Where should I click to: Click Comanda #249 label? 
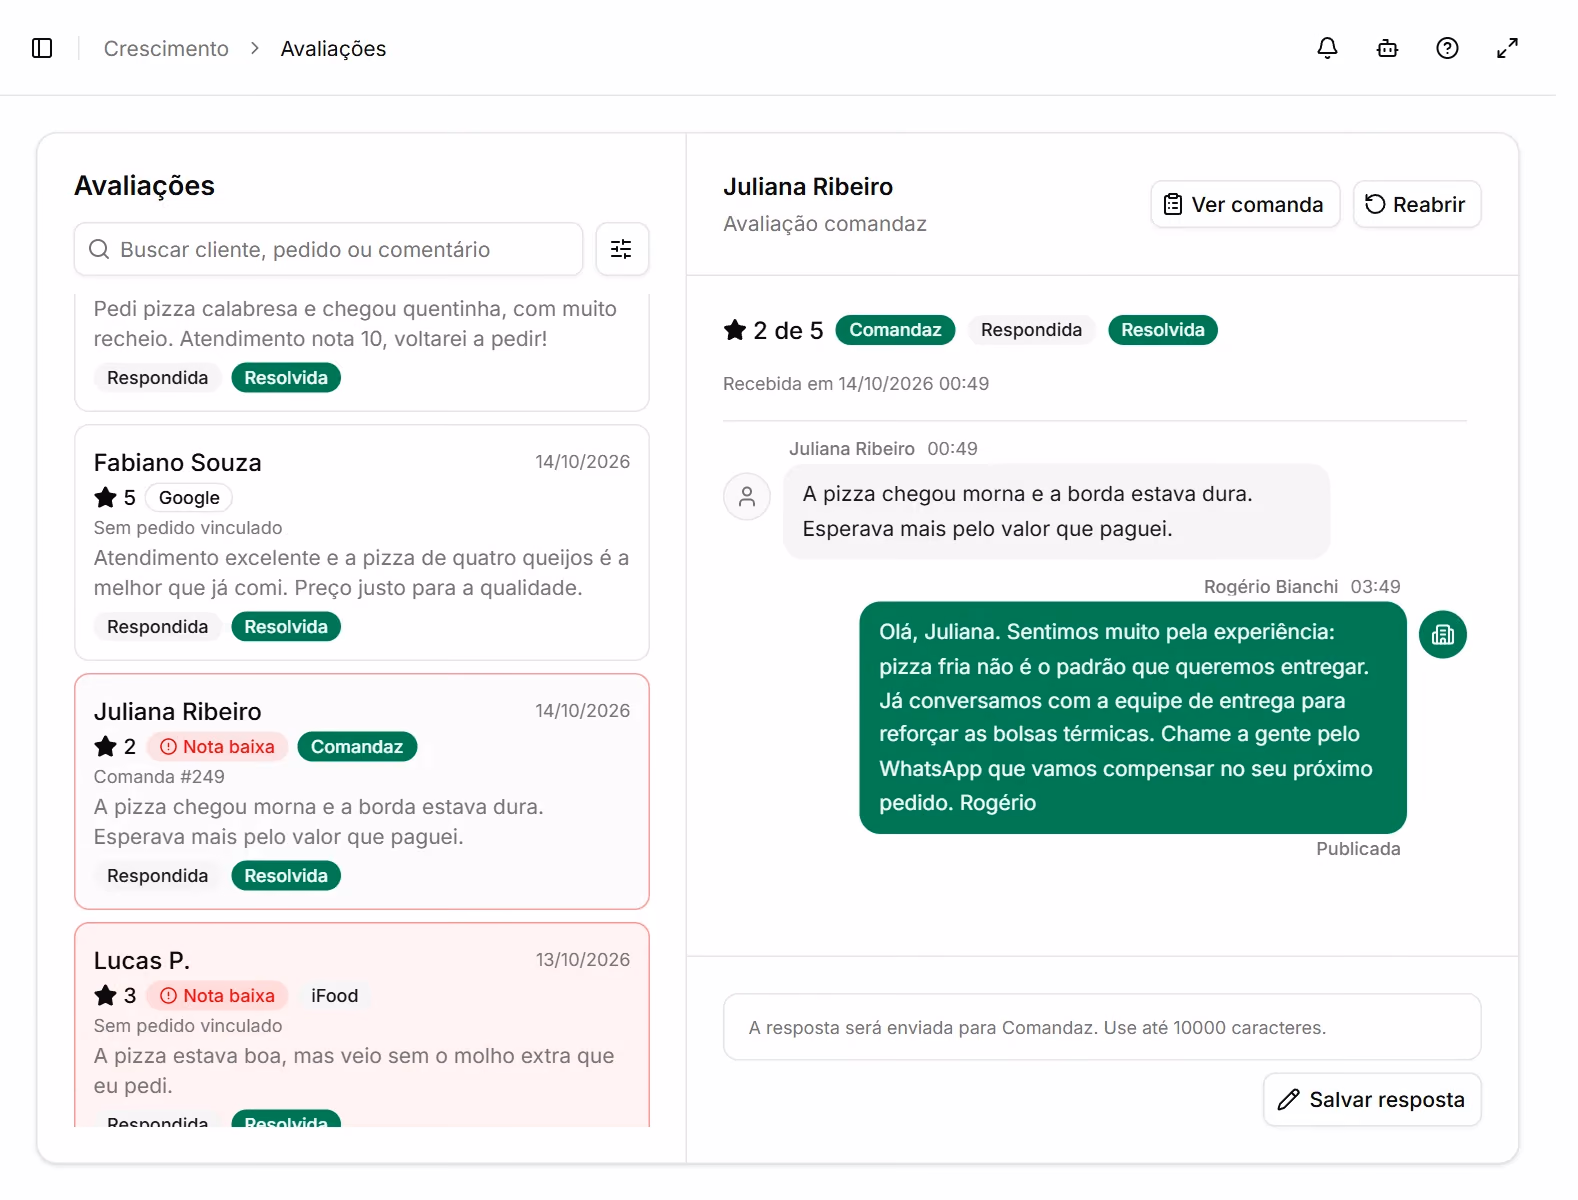tap(159, 777)
